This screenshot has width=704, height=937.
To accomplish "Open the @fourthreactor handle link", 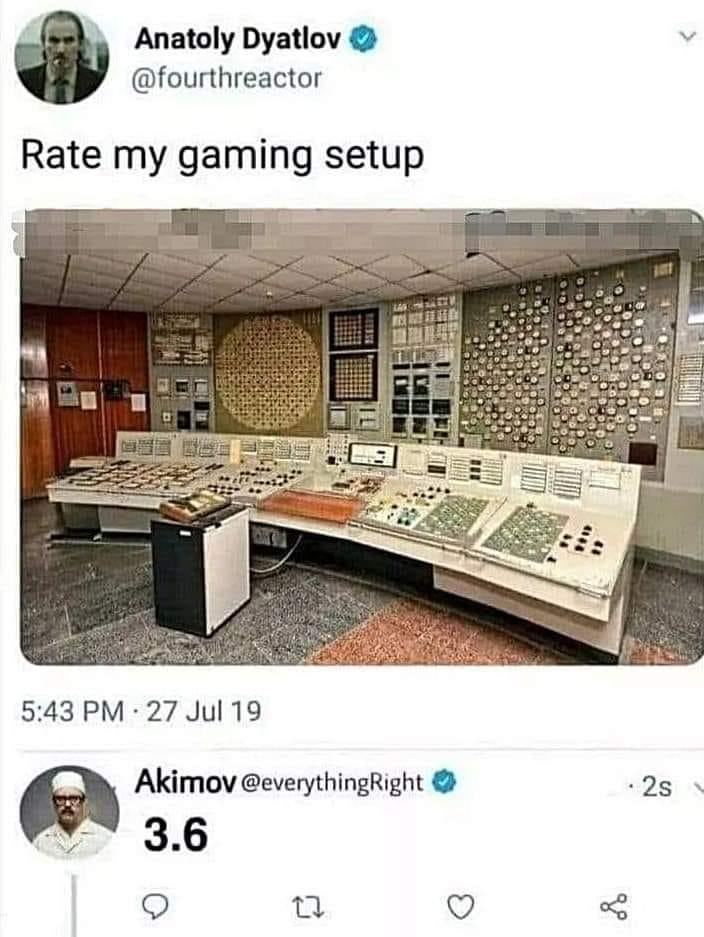I will pos(226,78).
